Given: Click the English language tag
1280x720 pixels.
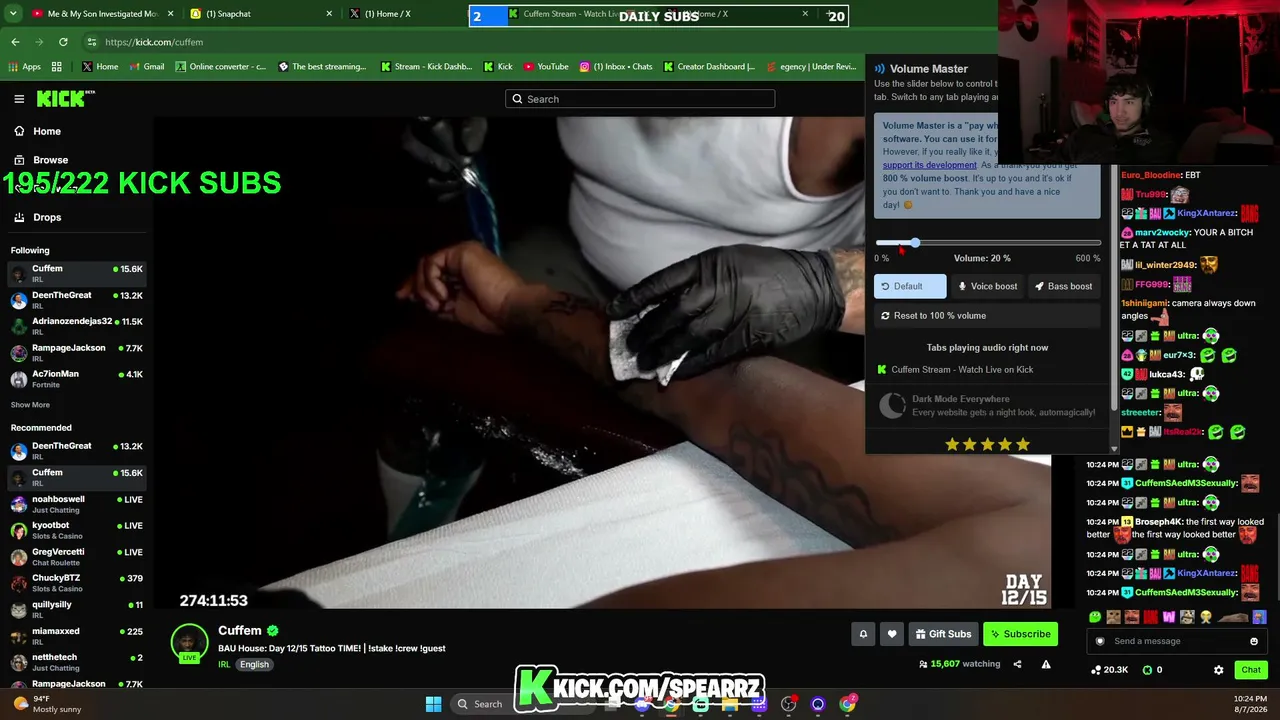Looking at the screenshot, I should click(254, 665).
